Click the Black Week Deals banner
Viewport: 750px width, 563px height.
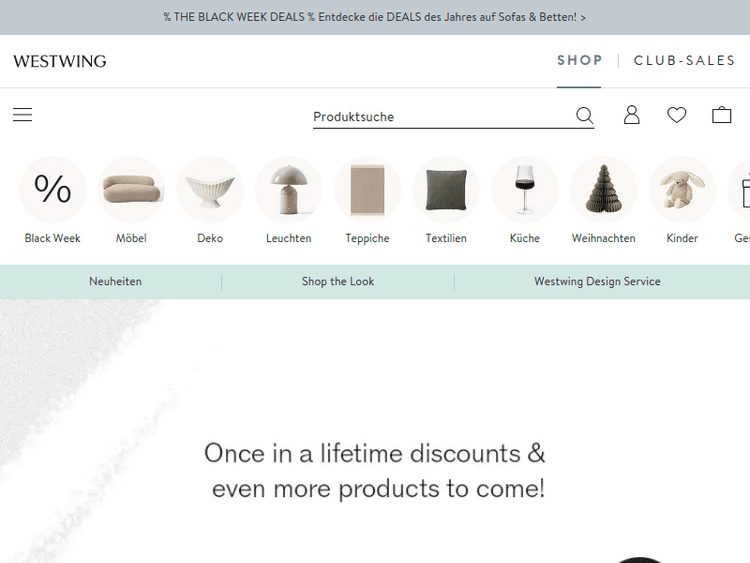(375, 17)
